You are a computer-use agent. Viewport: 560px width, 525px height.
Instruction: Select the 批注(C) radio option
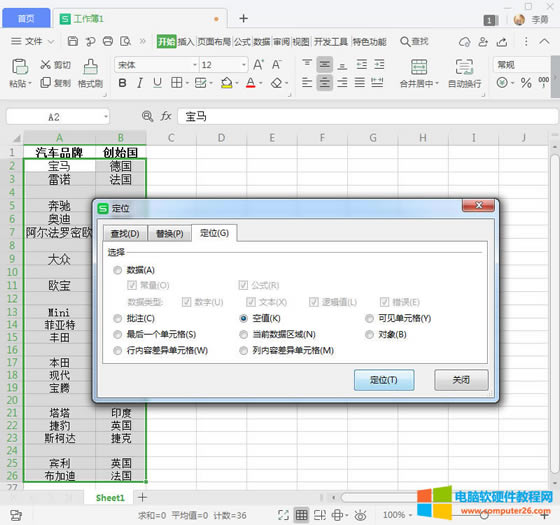(x=117, y=318)
